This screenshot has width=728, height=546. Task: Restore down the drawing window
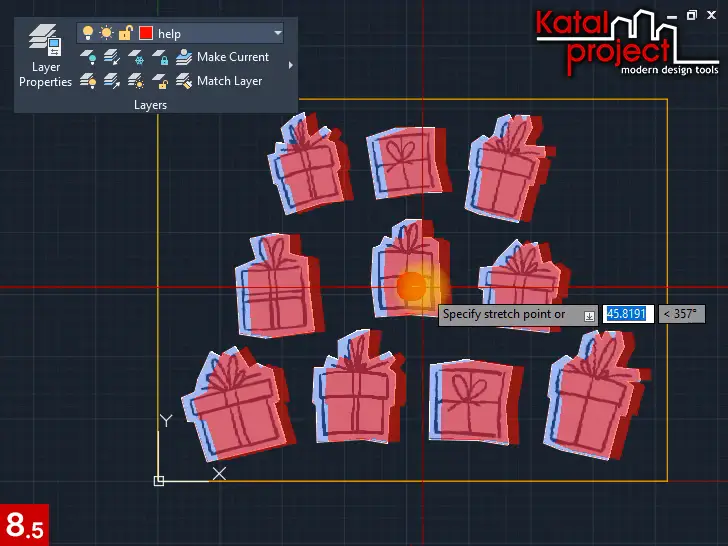point(692,15)
